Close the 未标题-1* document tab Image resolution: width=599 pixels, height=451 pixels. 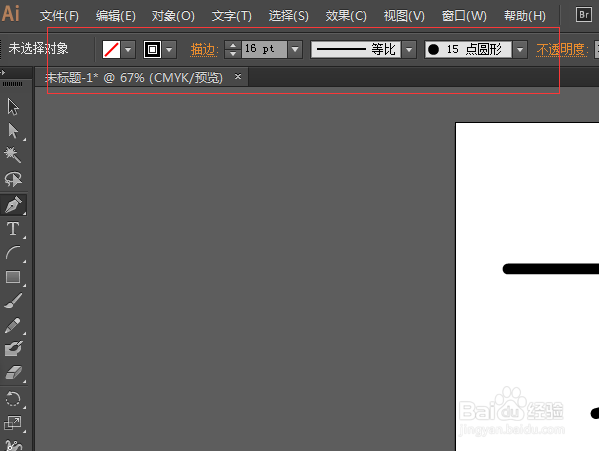238,76
